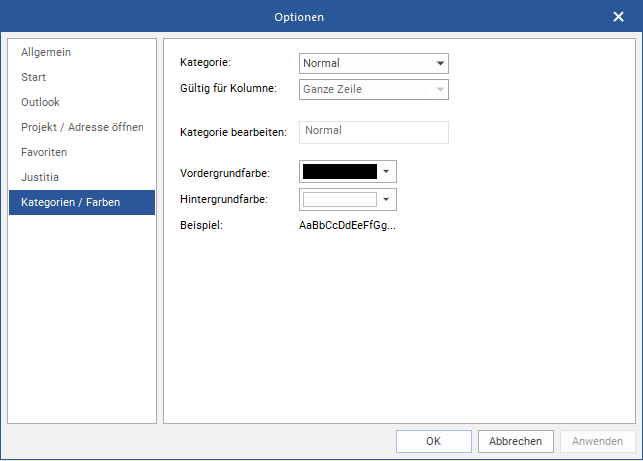Confirm the dialog with OK
The width and height of the screenshot is (643, 461).
pyautogui.click(x=433, y=441)
